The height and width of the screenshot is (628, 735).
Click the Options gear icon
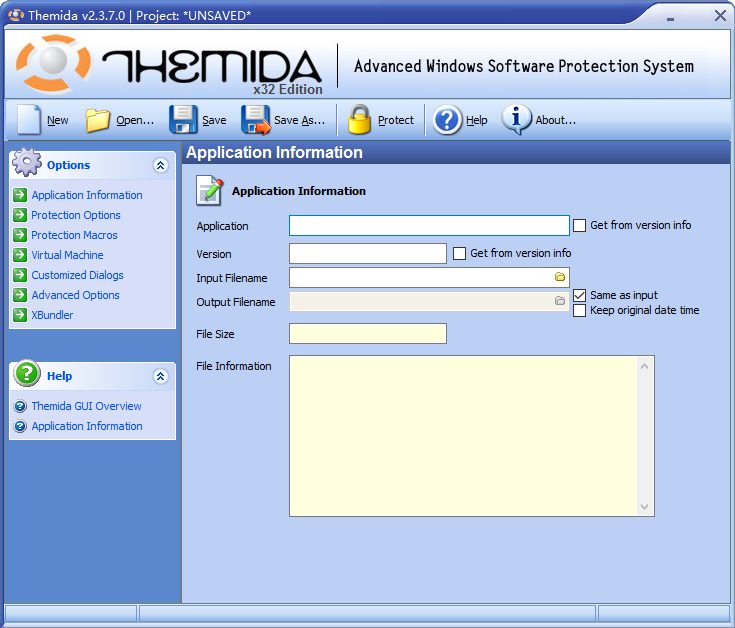[27, 162]
